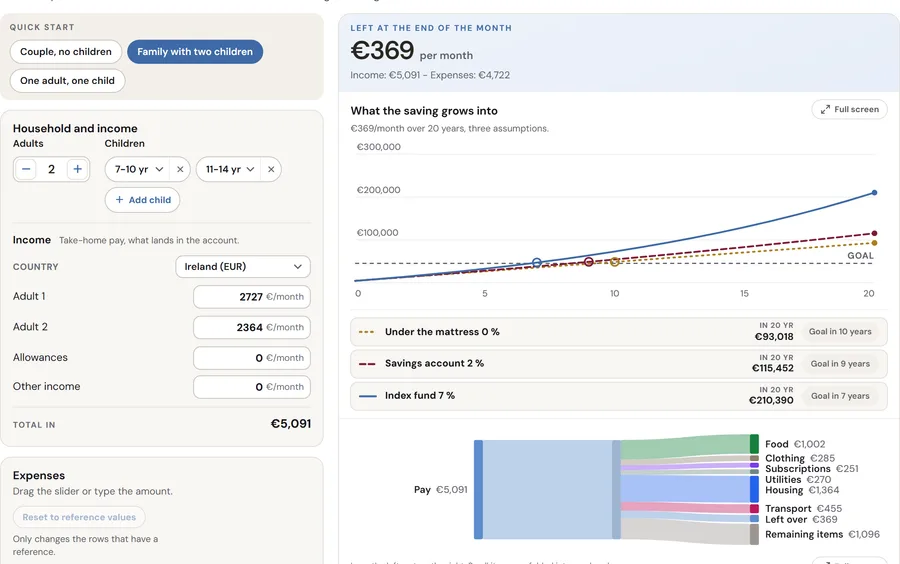Screen dimensions: 900x564
Task: Add another child to household
Action: point(142,200)
